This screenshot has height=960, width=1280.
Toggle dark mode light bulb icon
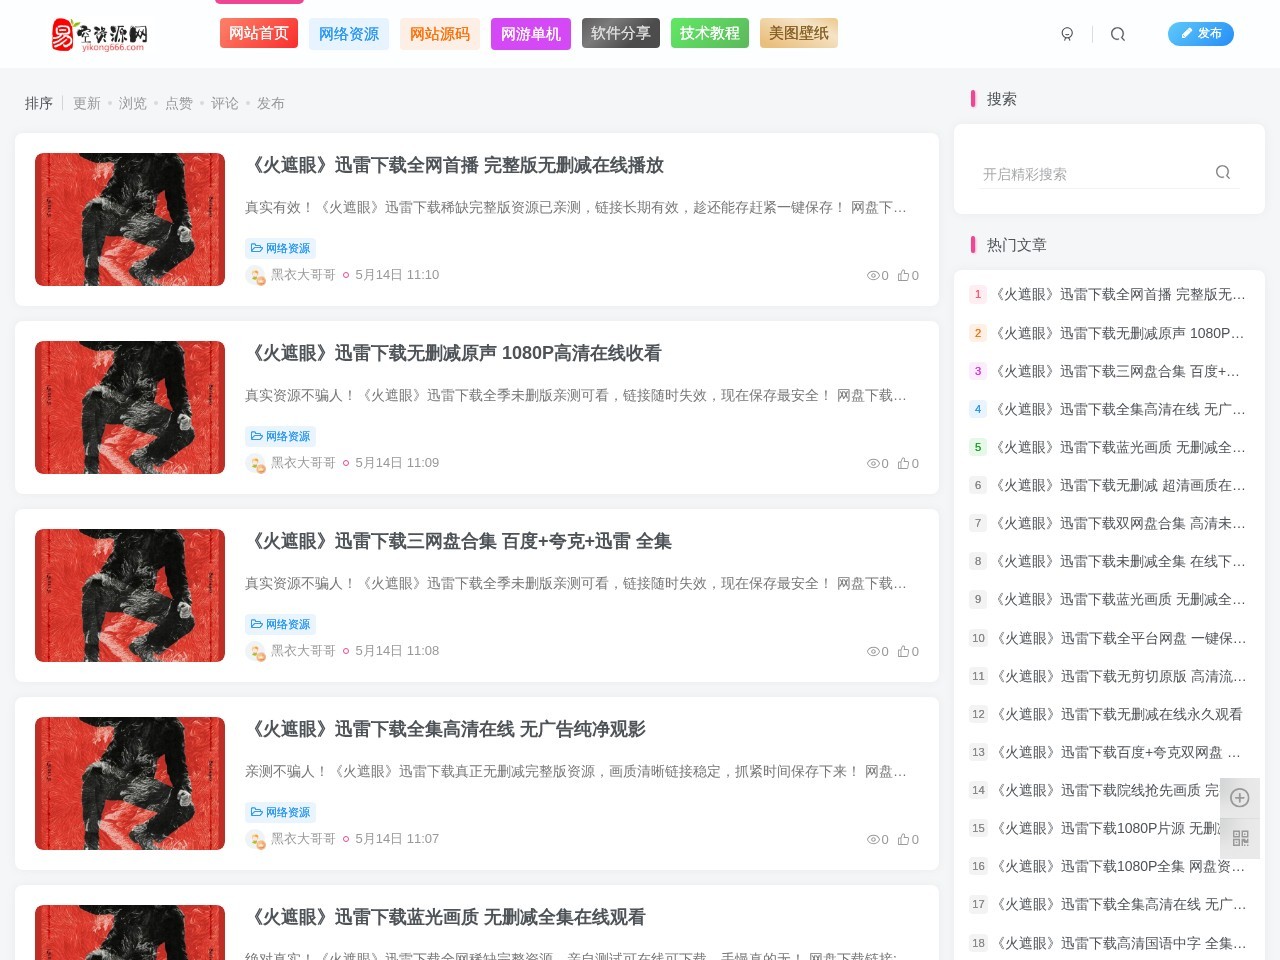click(x=1067, y=34)
